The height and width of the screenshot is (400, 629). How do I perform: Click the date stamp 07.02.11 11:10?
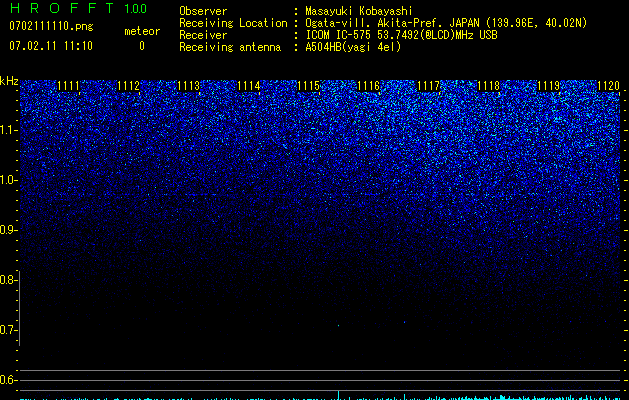[51, 46]
